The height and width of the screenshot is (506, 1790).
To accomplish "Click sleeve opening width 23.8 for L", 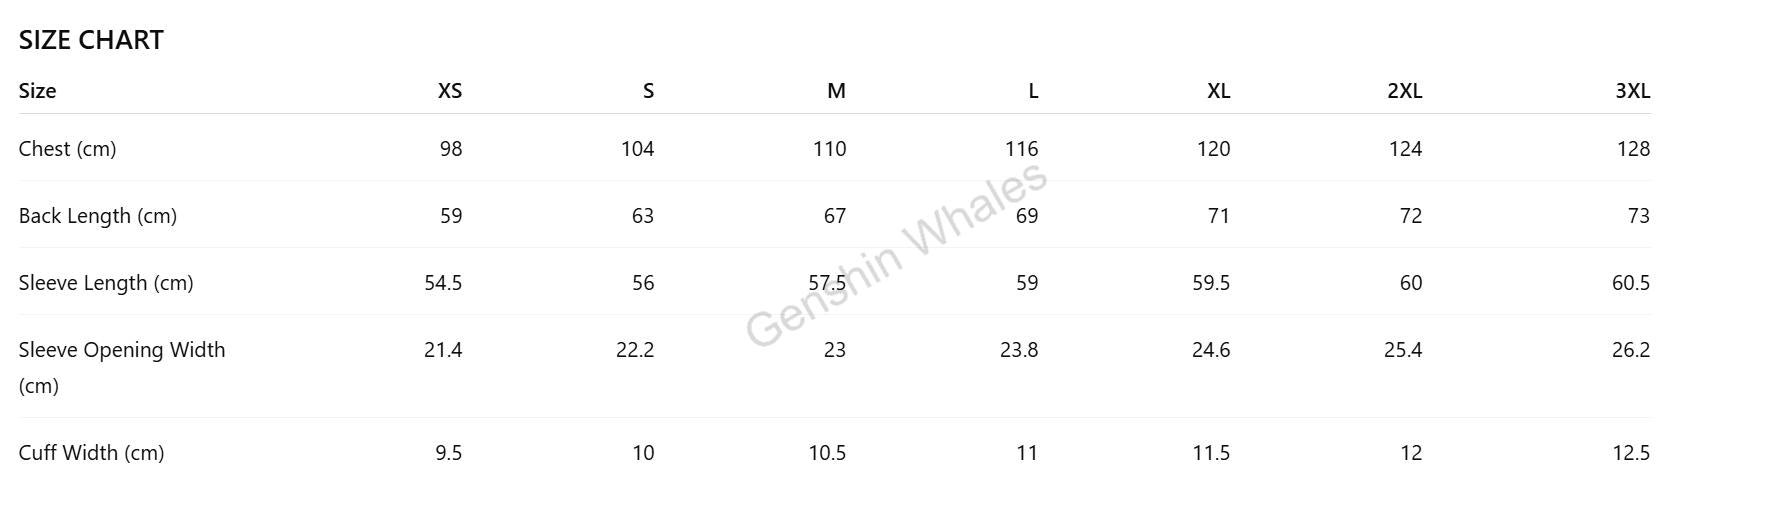I will pyautogui.click(x=1019, y=350).
